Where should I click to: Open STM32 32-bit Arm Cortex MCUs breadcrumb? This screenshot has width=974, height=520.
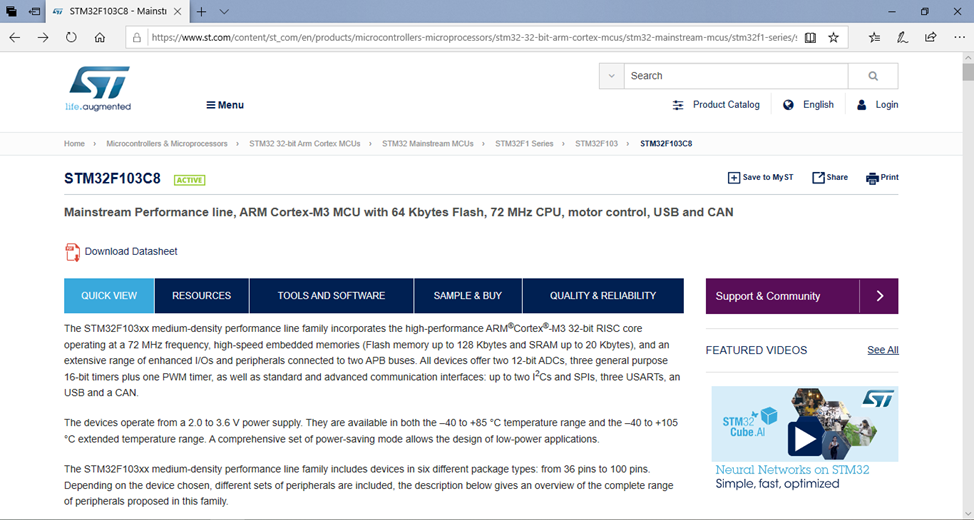[304, 144]
